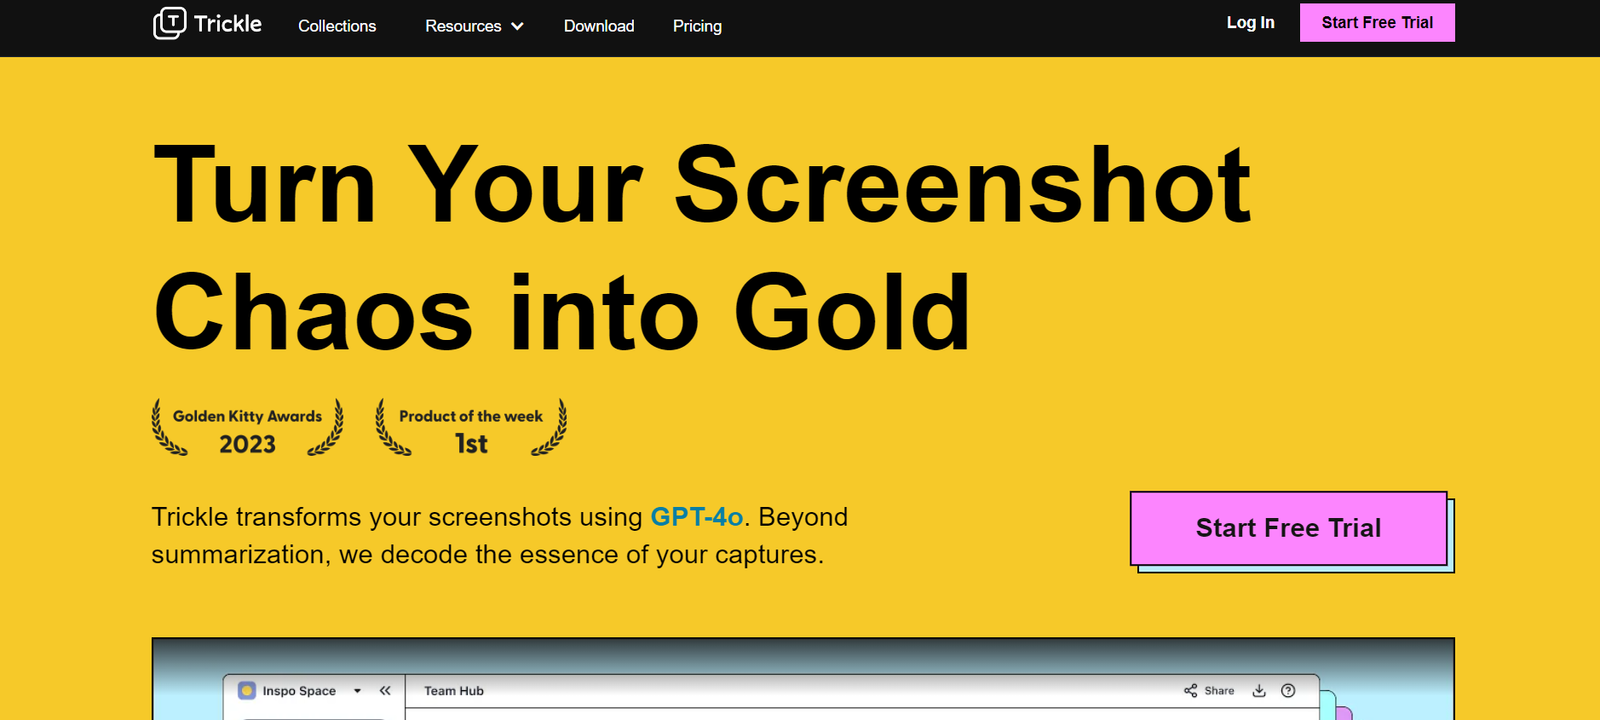This screenshot has width=1600, height=720.
Task: Open the Inspo Space dropdown arrow
Action: (357, 691)
